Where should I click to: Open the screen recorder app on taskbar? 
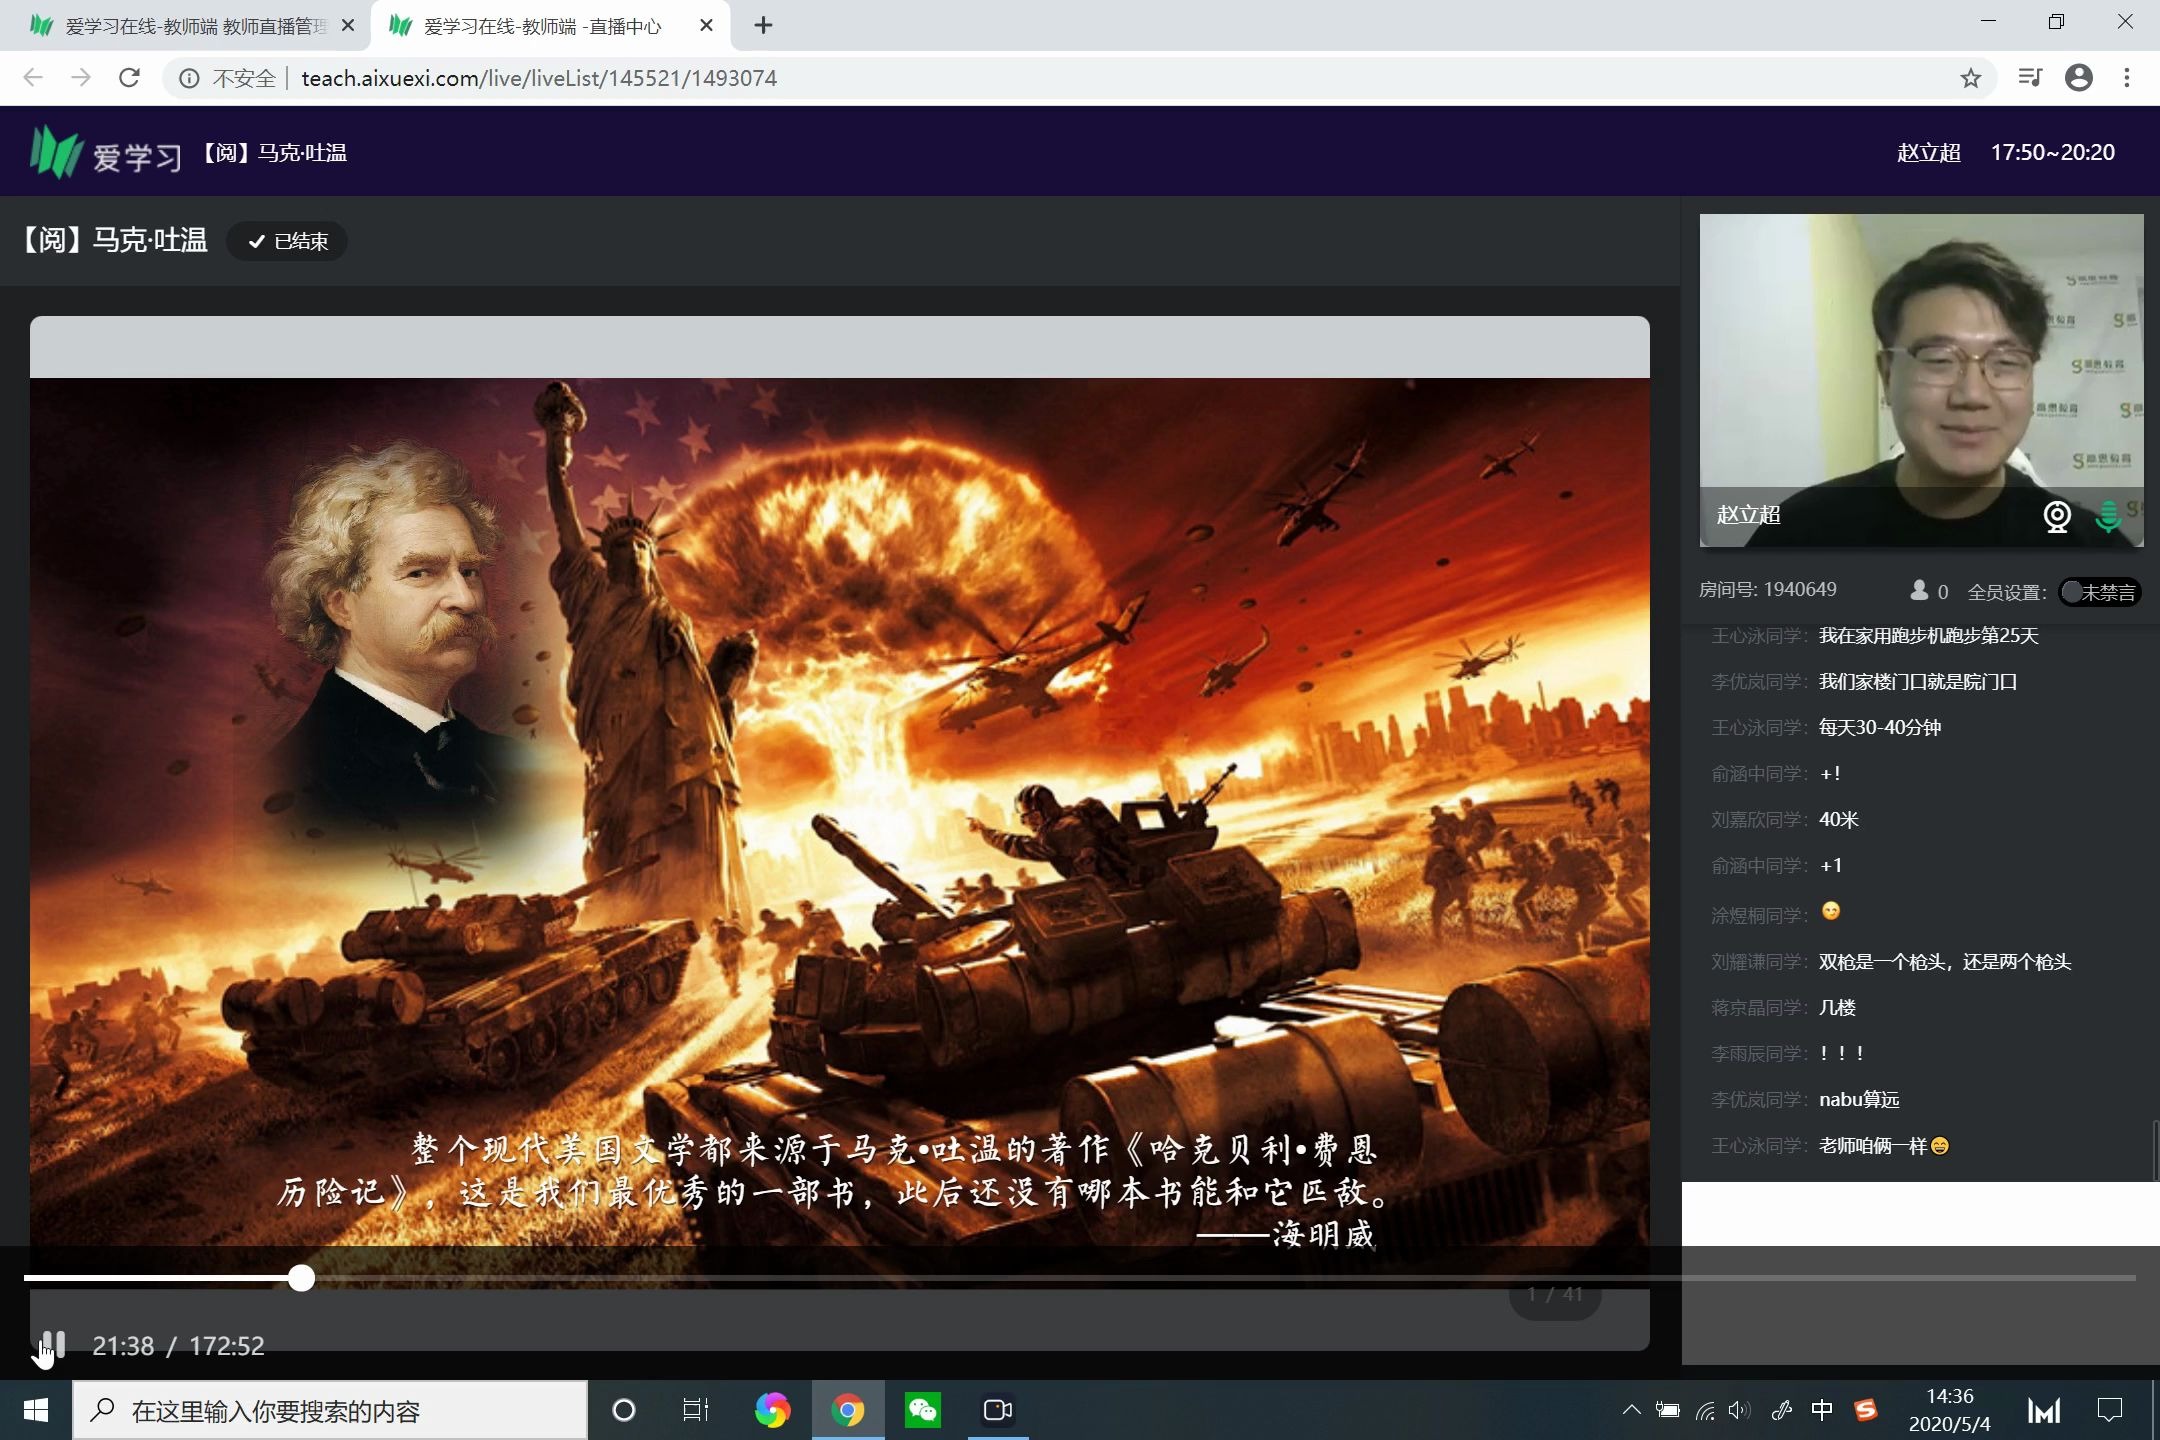click(x=997, y=1410)
